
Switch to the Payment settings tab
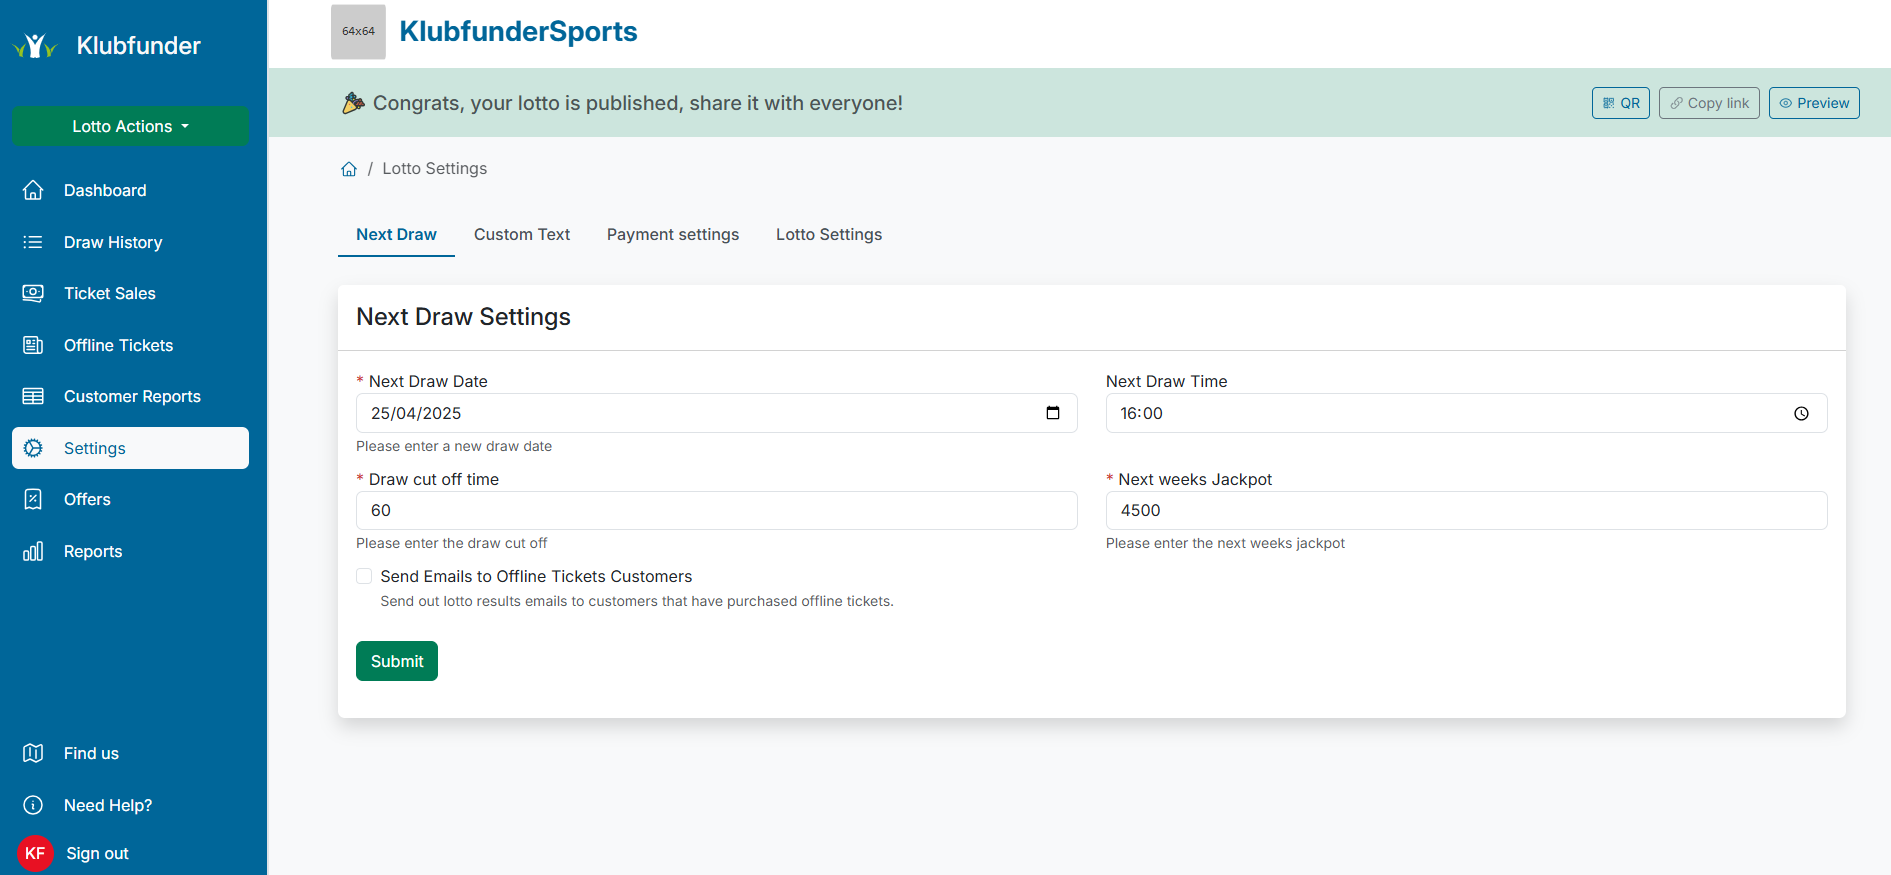[672, 234]
